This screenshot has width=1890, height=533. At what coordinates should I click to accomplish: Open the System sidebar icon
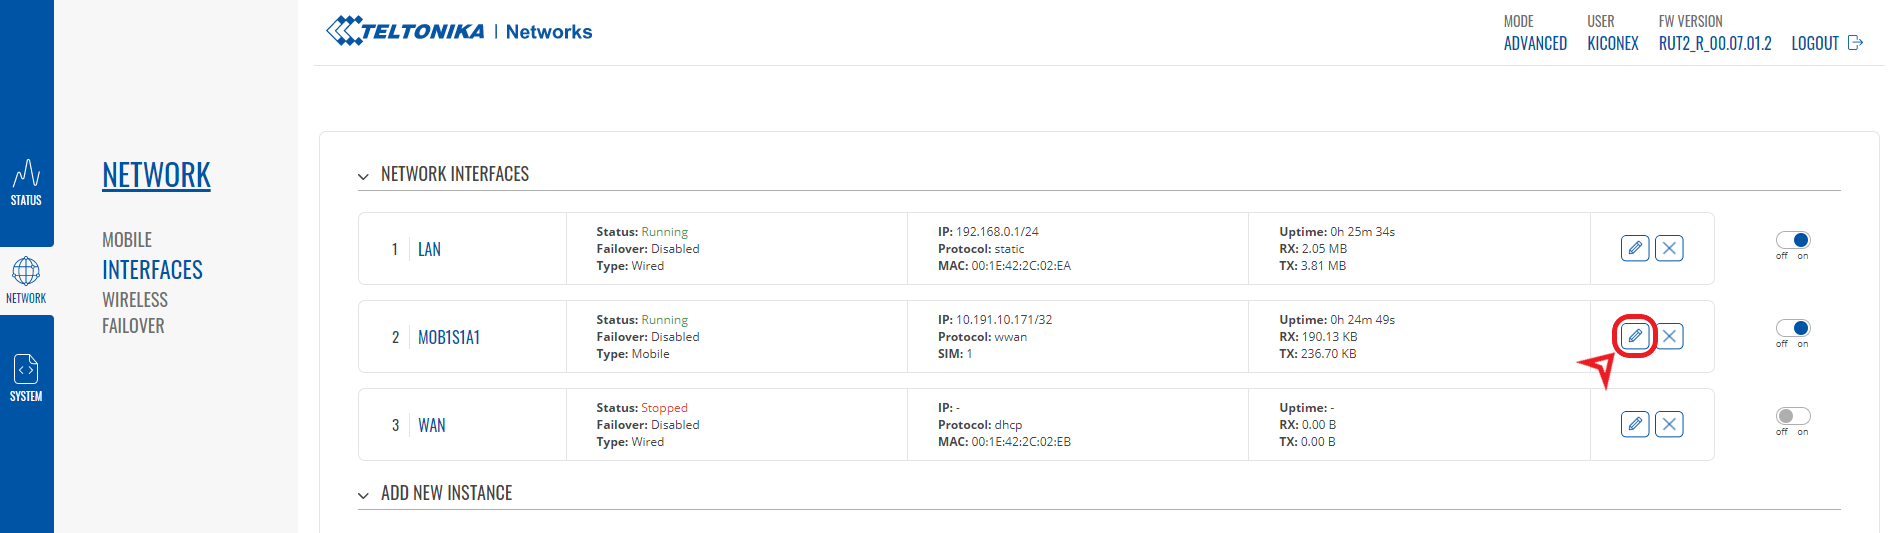coord(26,378)
